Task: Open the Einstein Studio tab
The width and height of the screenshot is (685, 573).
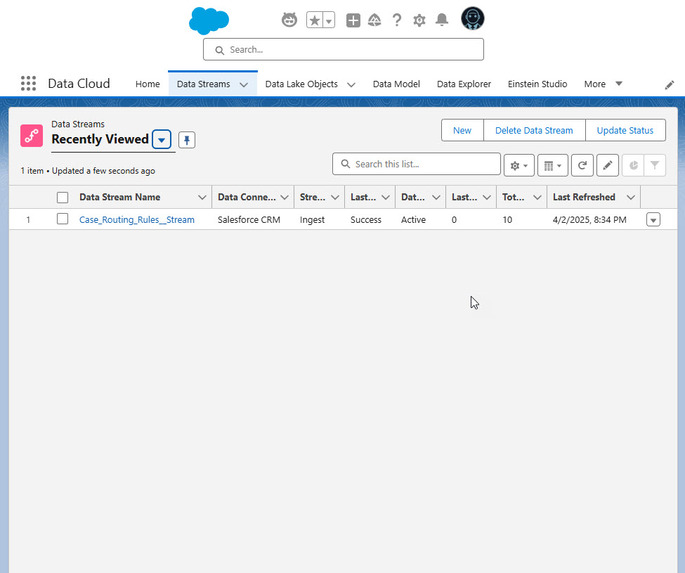Action: pyautogui.click(x=537, y=84)
